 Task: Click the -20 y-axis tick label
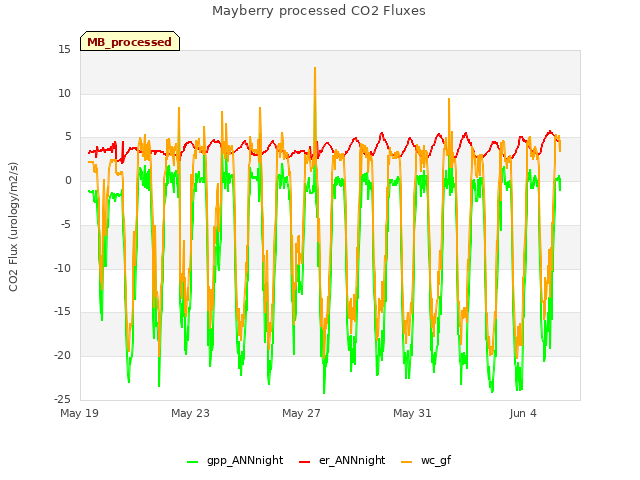pos(63,356)
